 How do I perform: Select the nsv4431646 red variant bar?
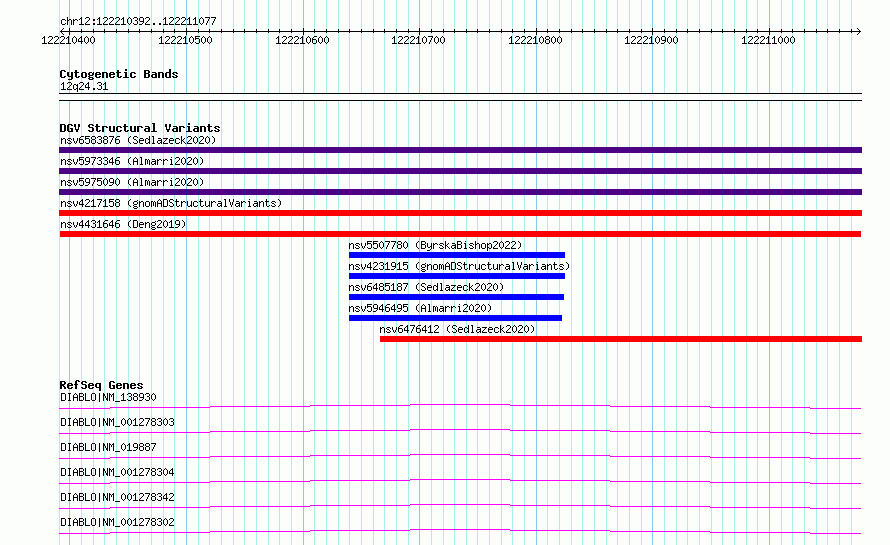(460, 234)
